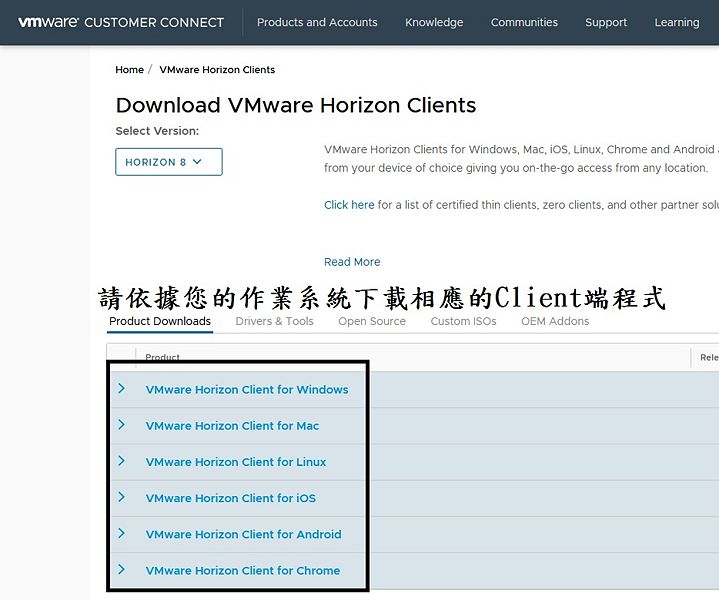The height and width of the screenshot is (600, 719).
Task: Switch to the Custom ISOs tab
Action: [463, 322]
